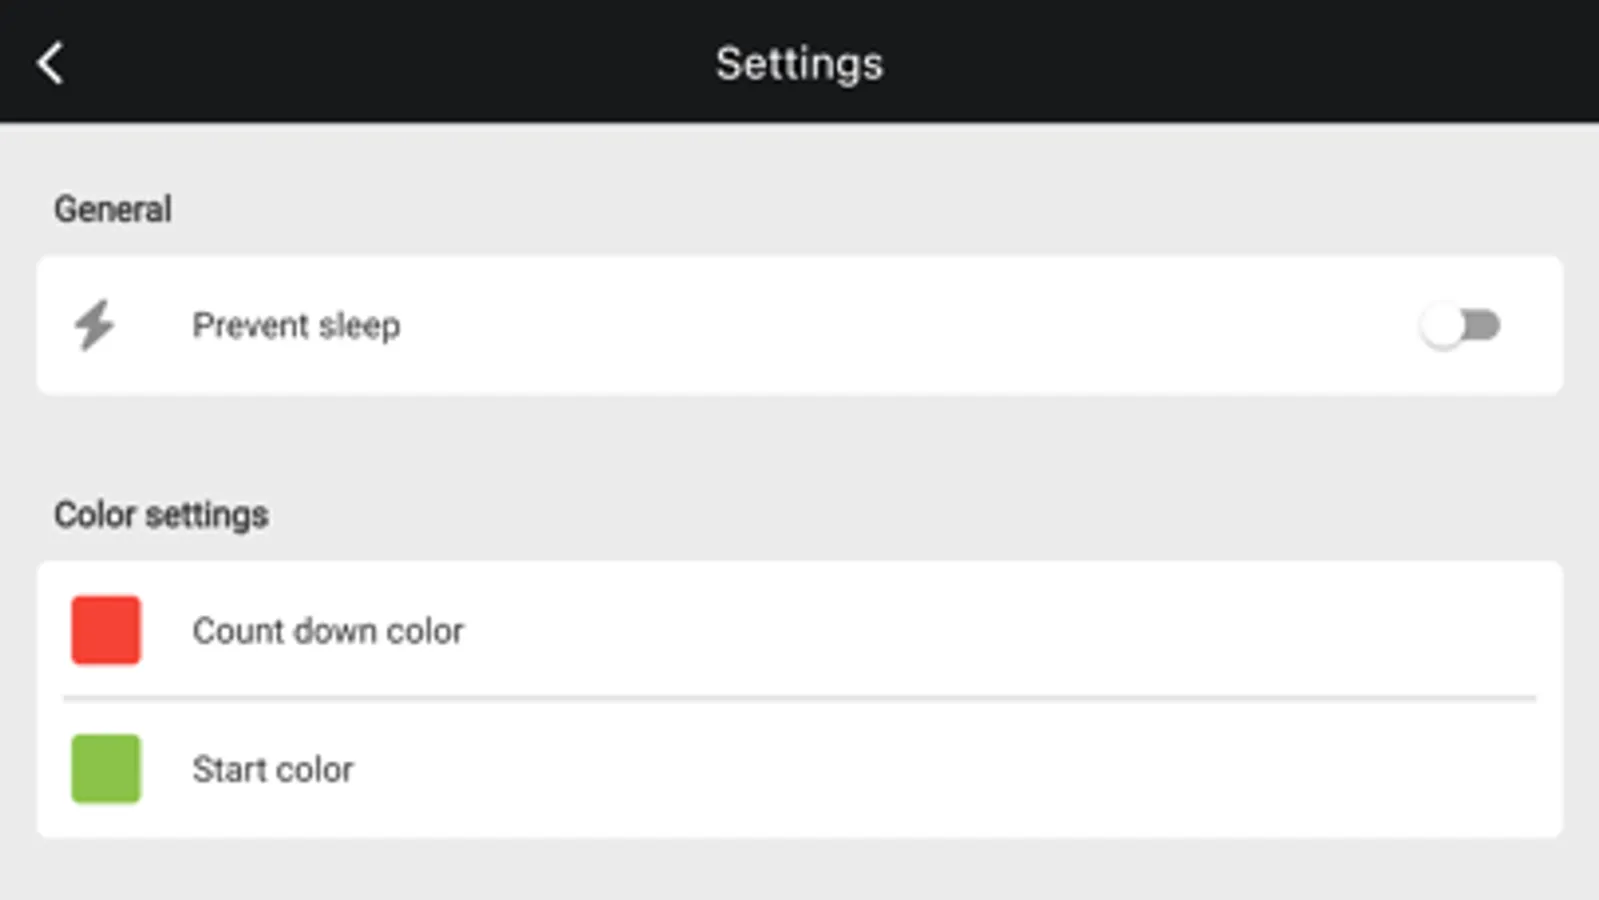Viewport: 1599px width, 900px height.
Task: Click gray area below the Start color card
Action: click(x=800, y=870)
